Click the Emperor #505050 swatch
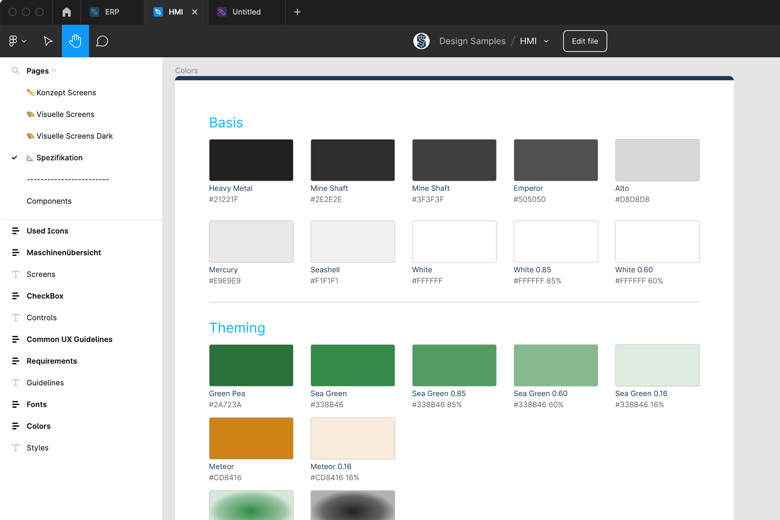The image size is (780, 520). 556,160
